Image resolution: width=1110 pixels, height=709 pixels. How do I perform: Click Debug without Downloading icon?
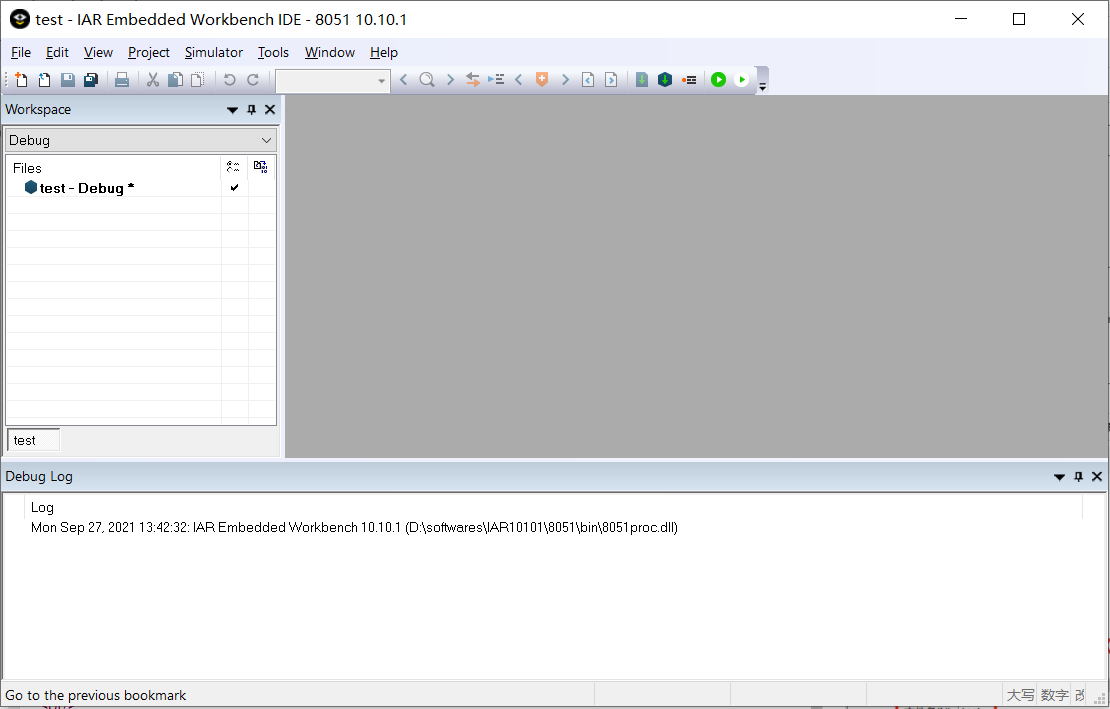click(x=741, y=80)
